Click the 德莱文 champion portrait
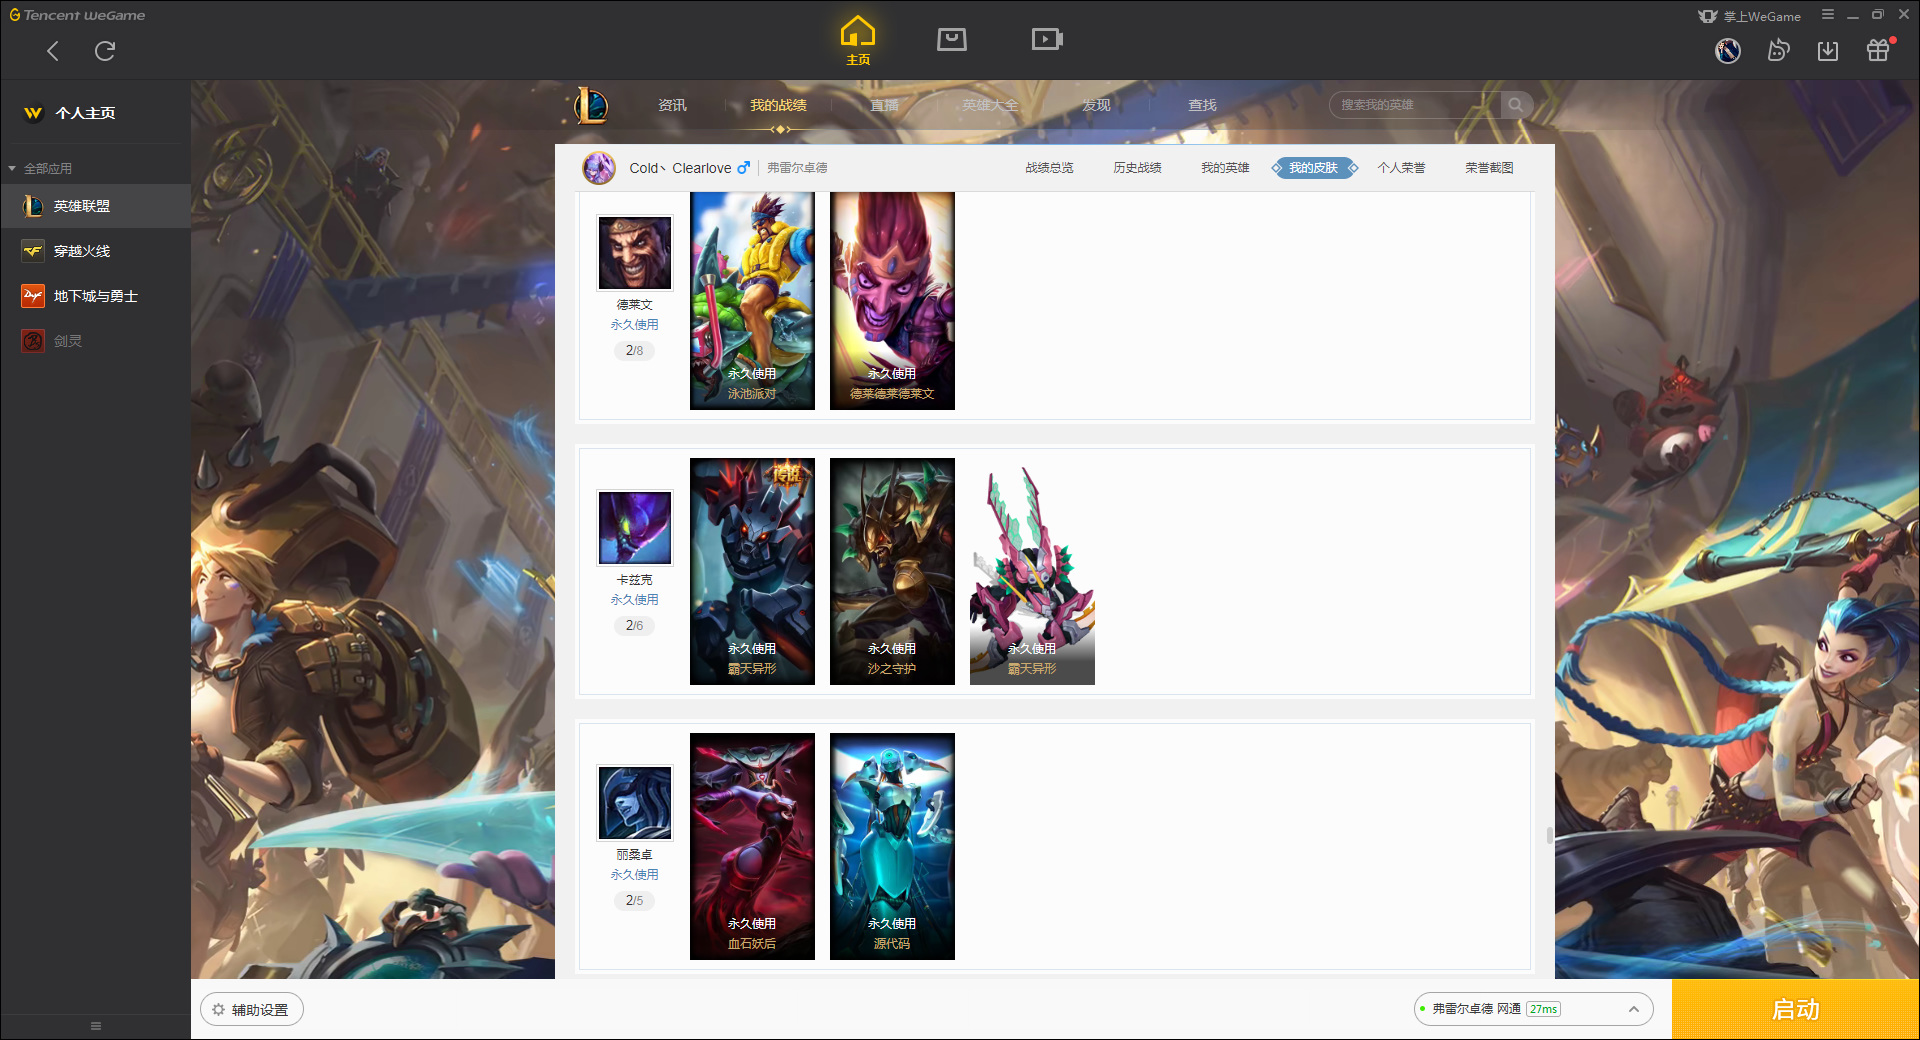 pos(635,253)
